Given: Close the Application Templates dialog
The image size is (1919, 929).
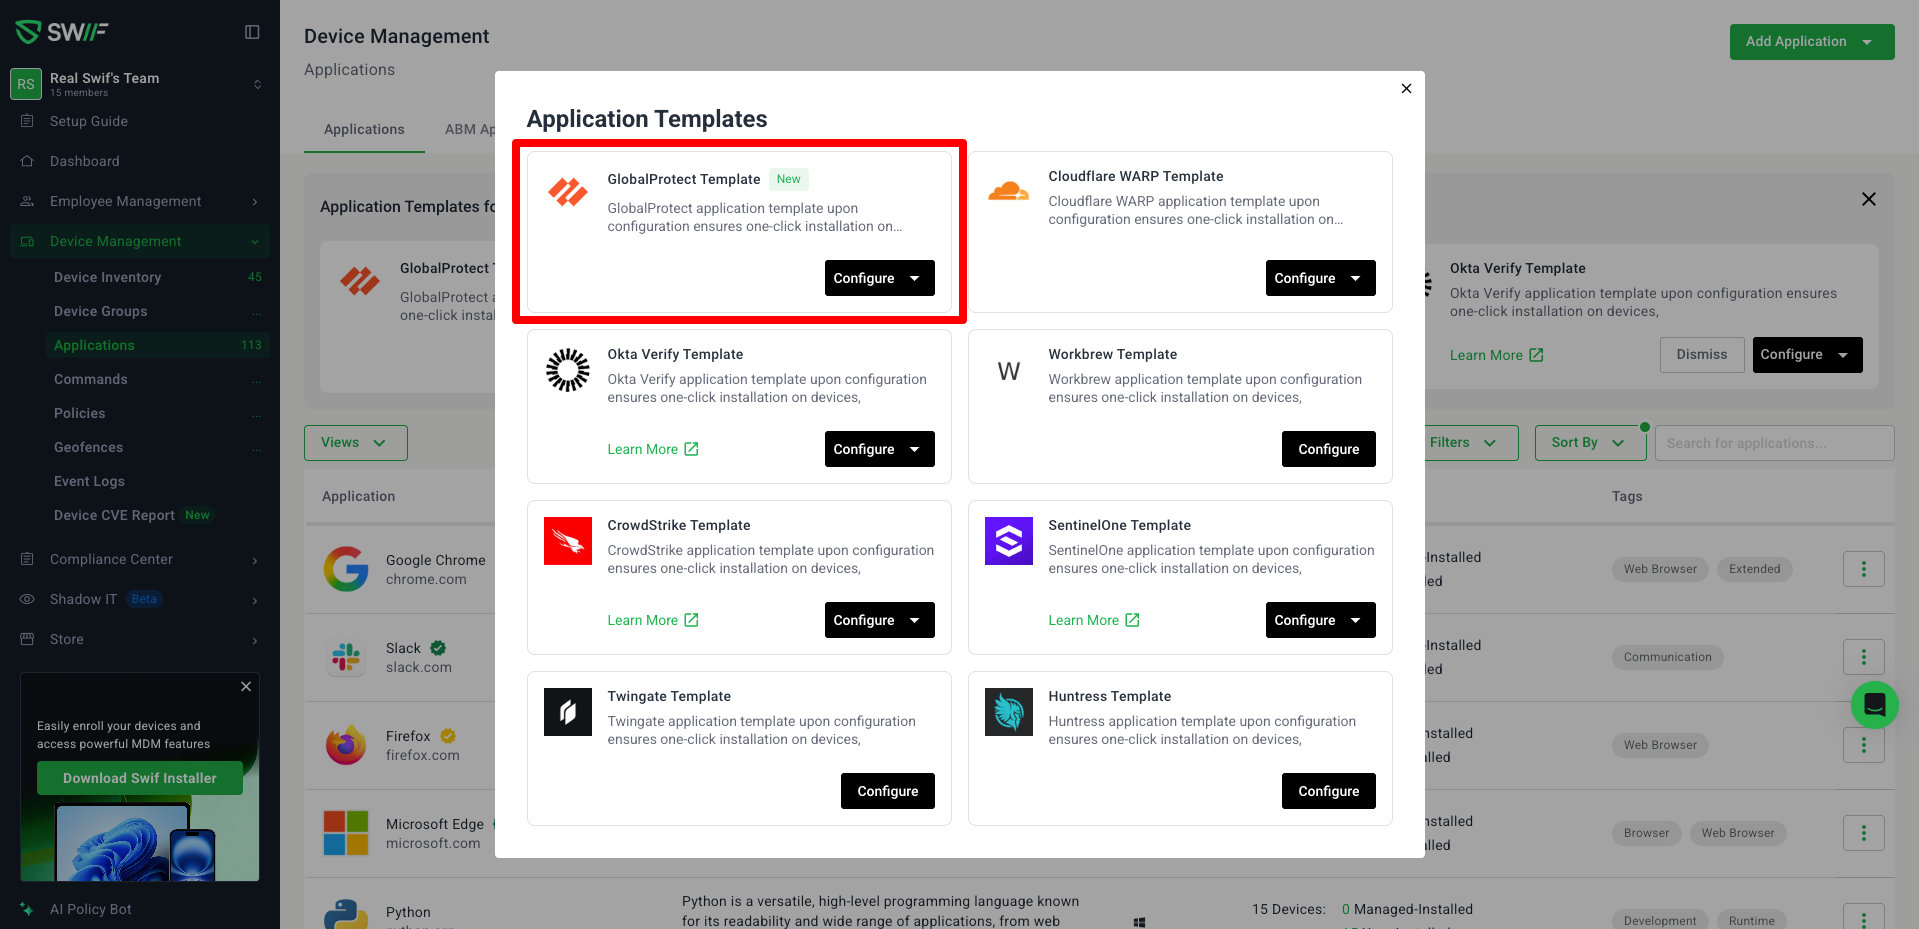Looking at the screenshot, I should point(1406,89).
